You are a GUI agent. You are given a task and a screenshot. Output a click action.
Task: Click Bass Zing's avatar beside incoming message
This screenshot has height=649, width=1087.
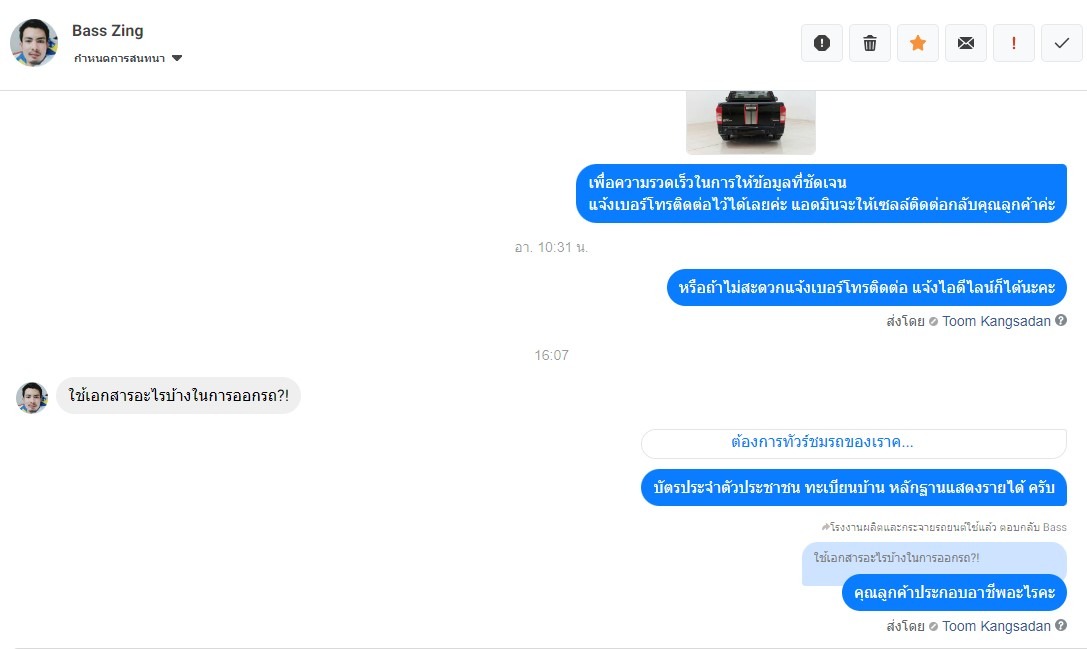(x=32, y=397)
